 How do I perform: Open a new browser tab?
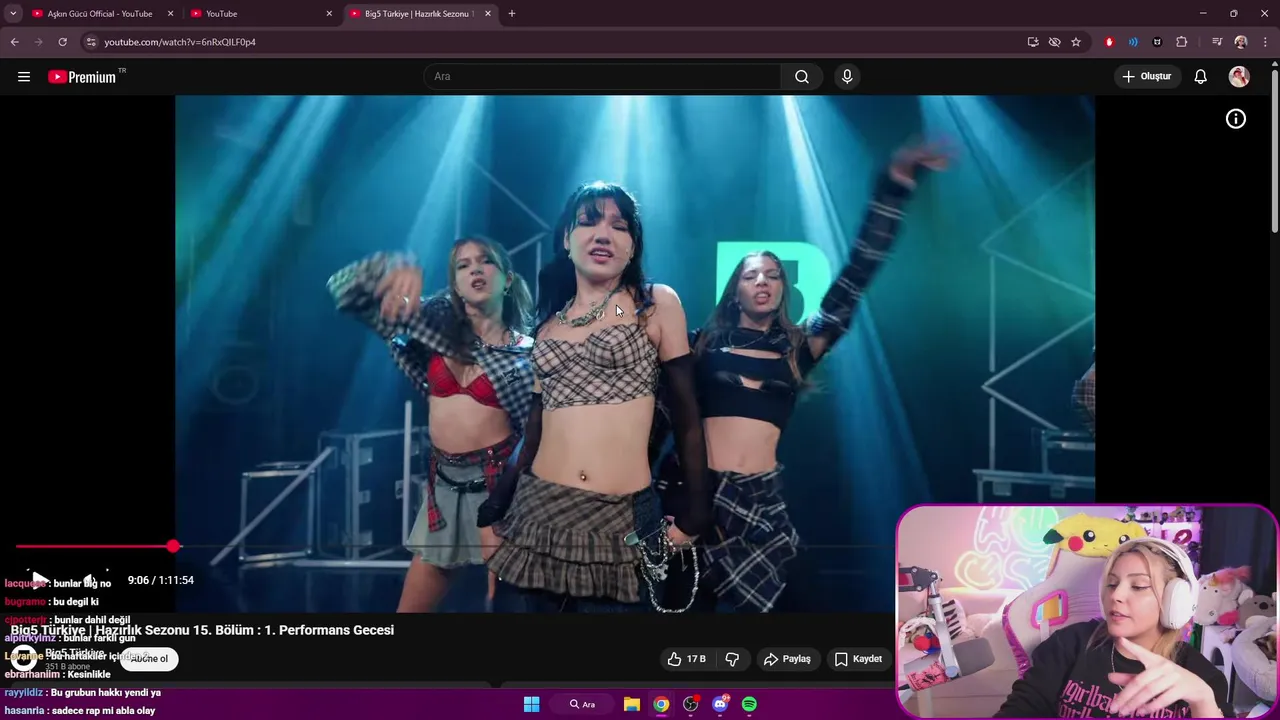[512, 13]
